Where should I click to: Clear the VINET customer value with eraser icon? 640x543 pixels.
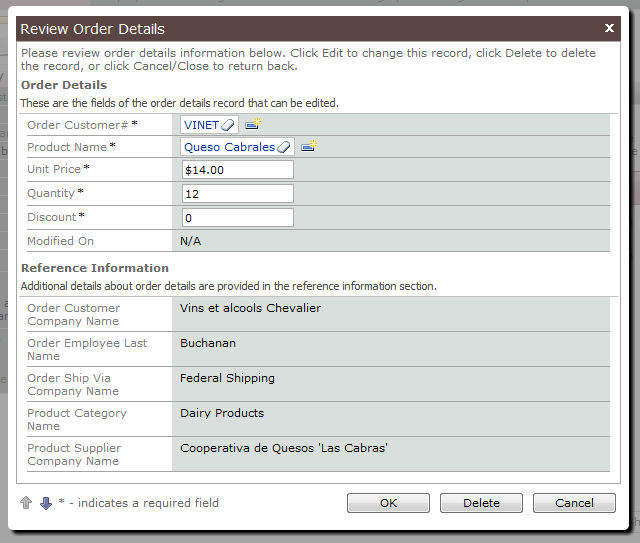click(x=228, y=125)
